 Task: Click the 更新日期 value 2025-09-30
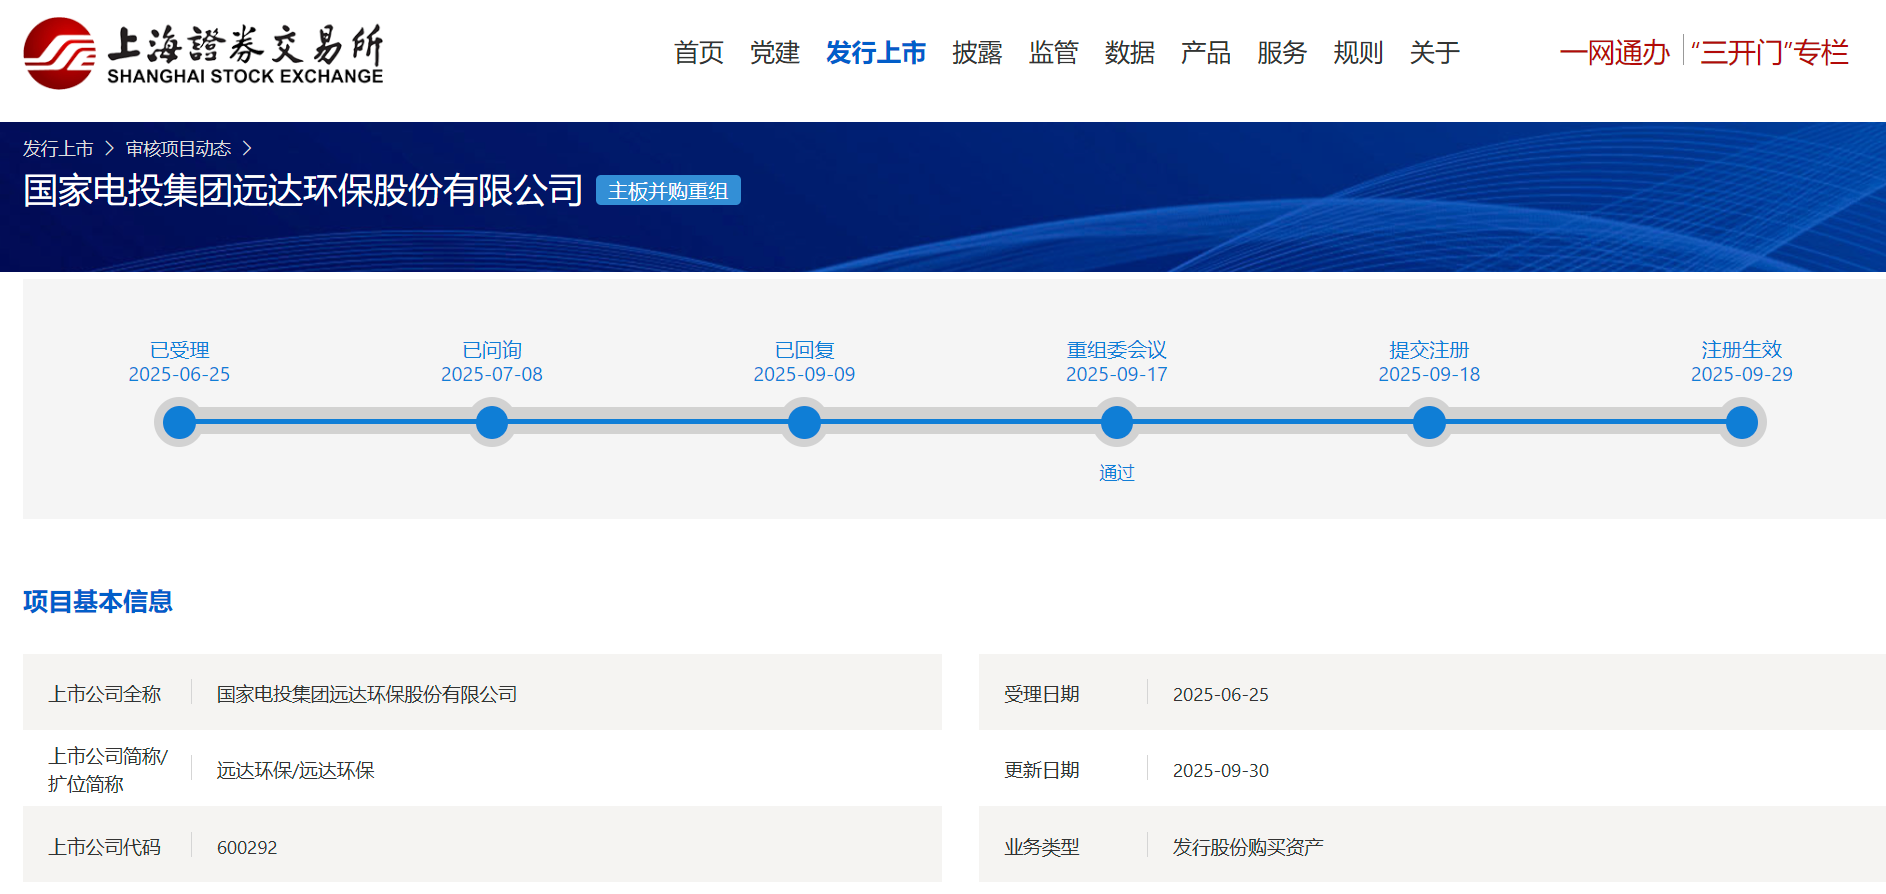(x=1221, y=770)
